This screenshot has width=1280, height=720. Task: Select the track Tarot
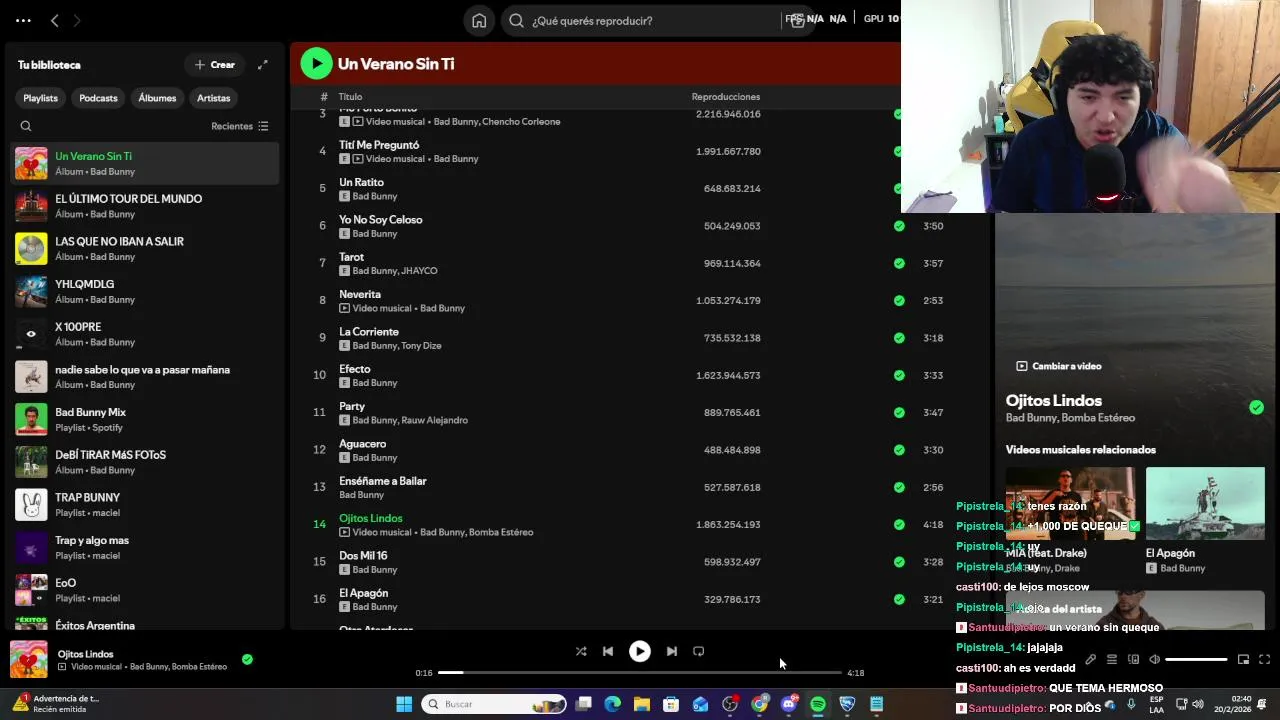coord(351,257)
